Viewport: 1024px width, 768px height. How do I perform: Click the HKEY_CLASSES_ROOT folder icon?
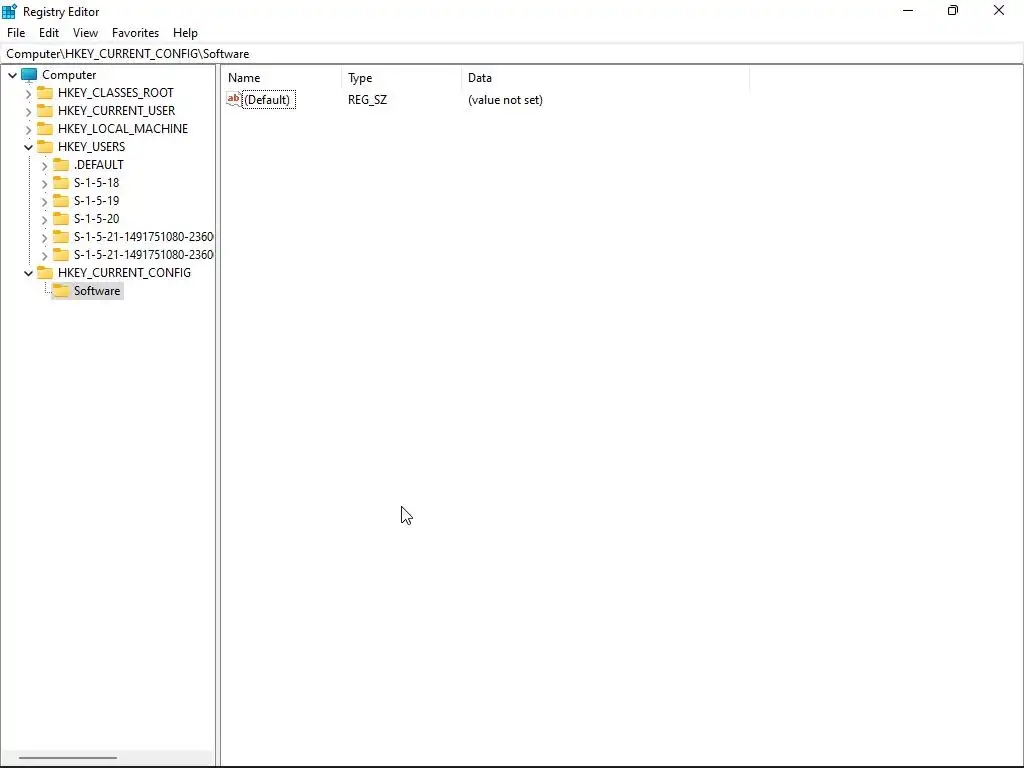45,93
